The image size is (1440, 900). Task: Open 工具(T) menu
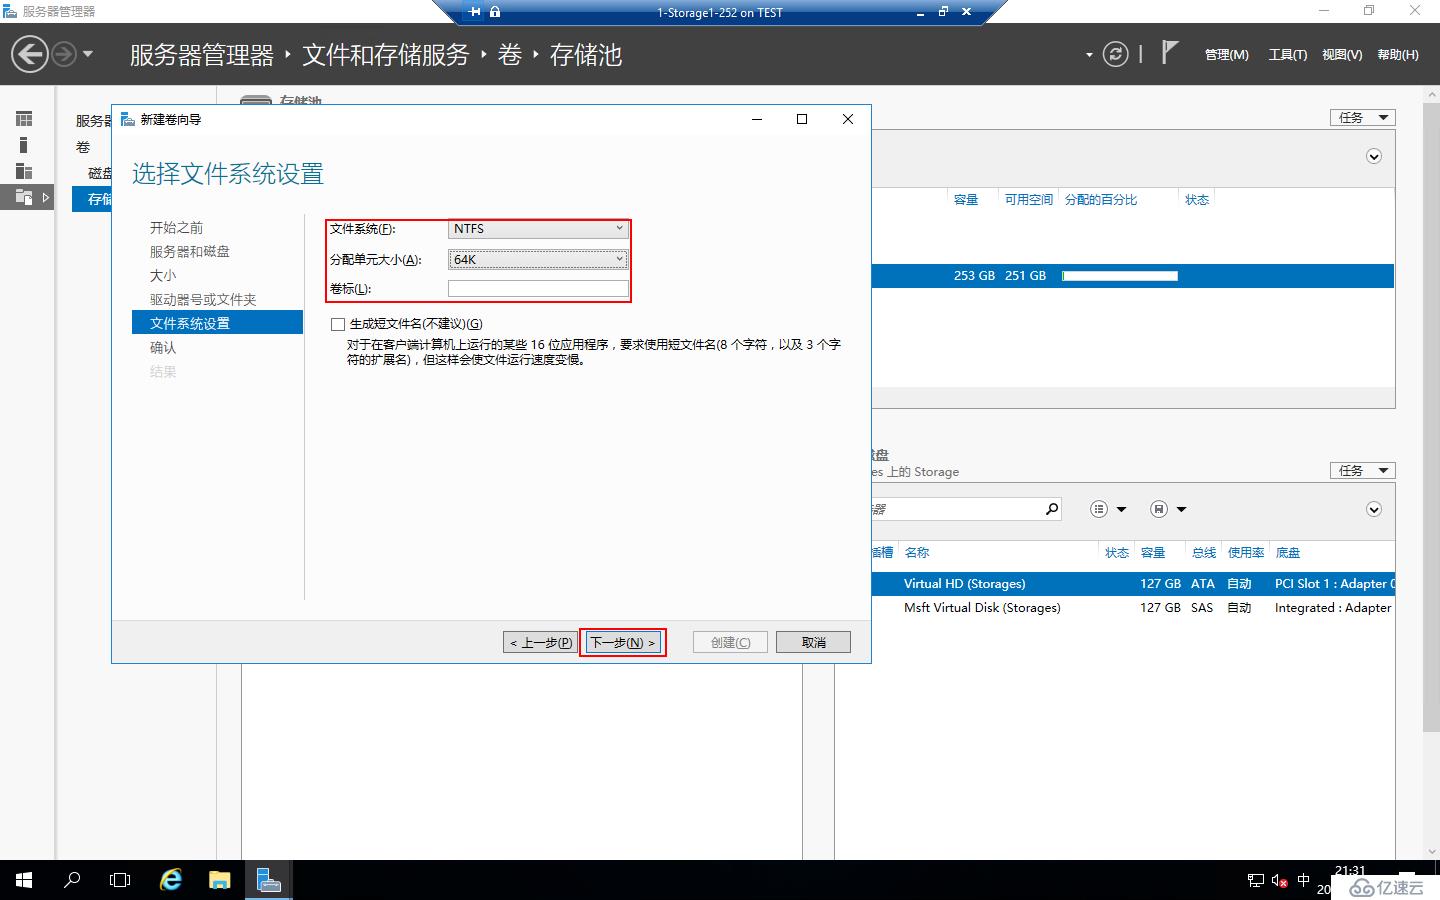point(1288,55)
